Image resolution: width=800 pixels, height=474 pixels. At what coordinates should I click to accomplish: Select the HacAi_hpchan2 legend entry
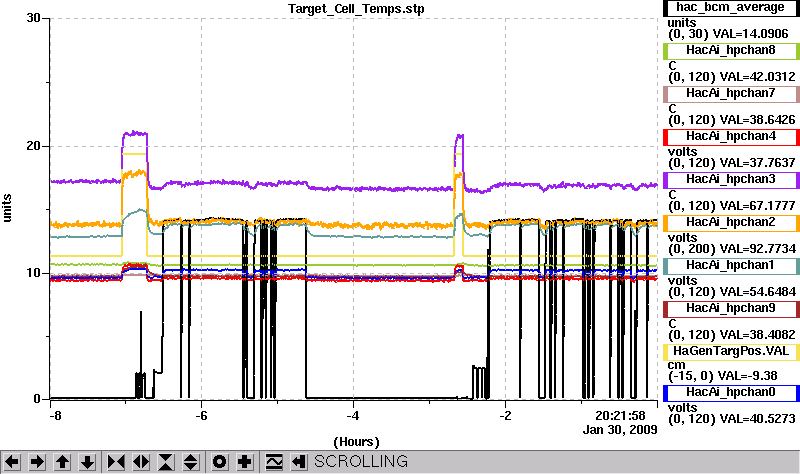coord(731,222)
